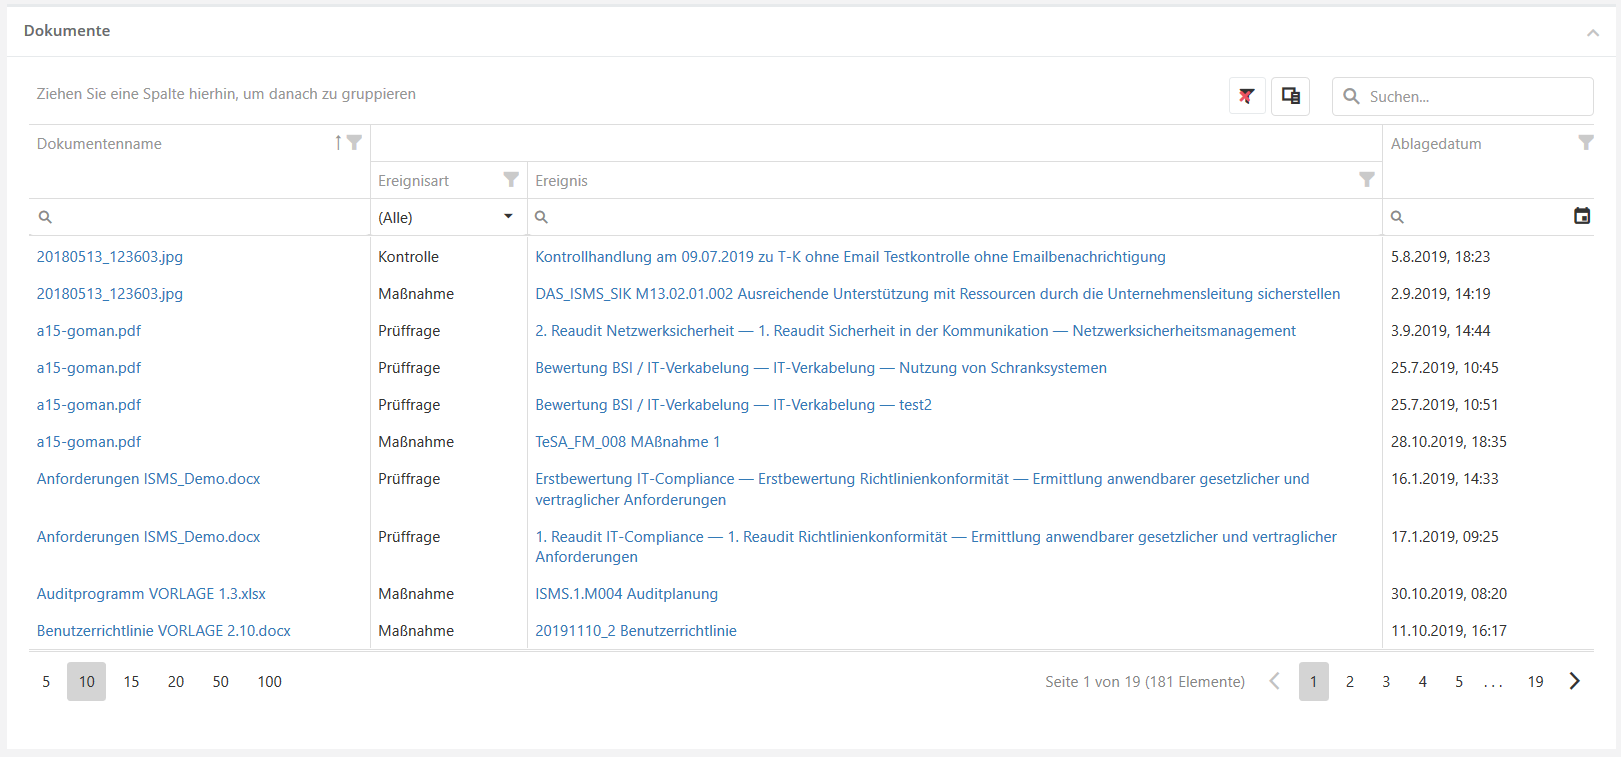
Task: Jump to last page 19
Action: tap(1535, 682)
